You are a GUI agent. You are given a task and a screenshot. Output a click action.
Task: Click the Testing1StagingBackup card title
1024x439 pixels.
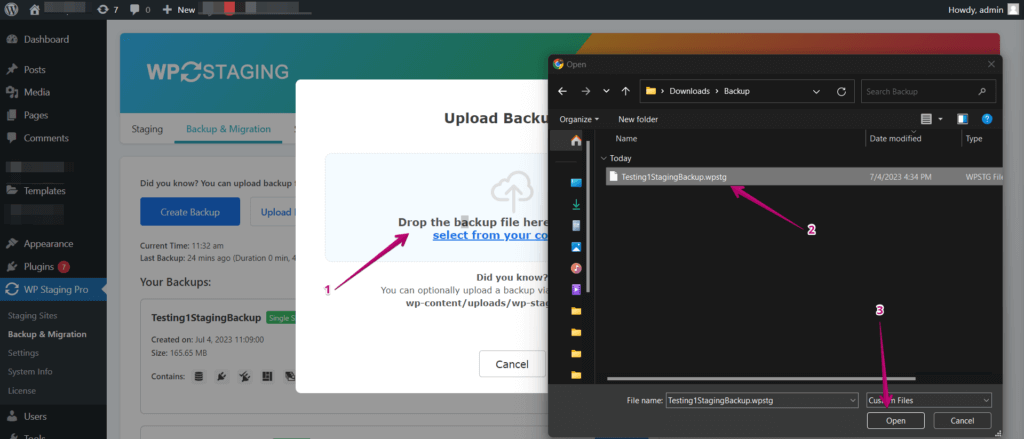(206, 317)
